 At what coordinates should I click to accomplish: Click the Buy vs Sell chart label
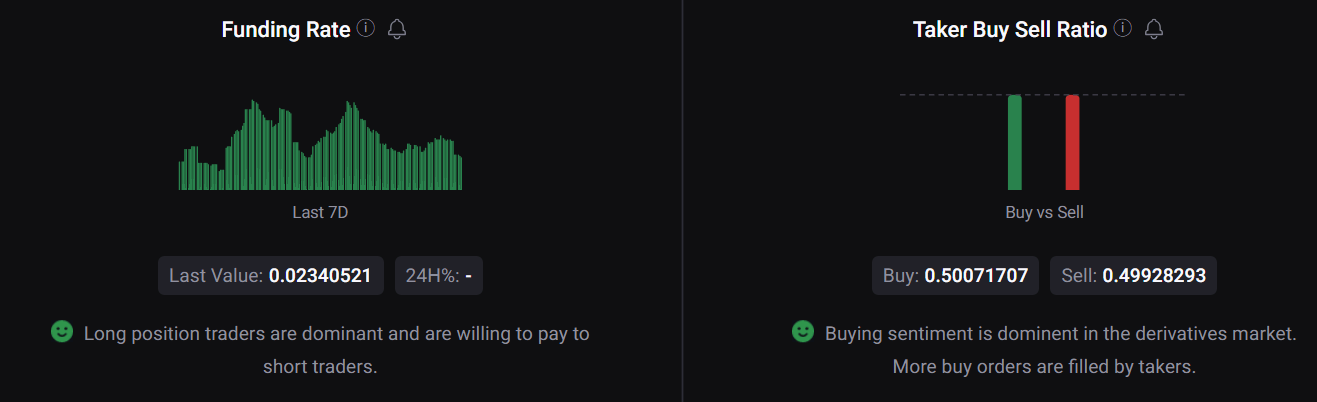coord(1044,212)
